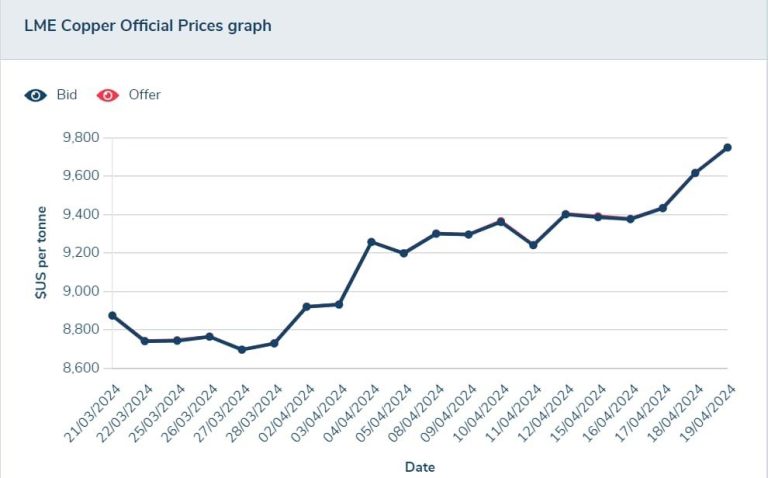Viewport: 768px width, 478px height.
Task: Select the 18/04/2024 price point
Action: (695, 173)
